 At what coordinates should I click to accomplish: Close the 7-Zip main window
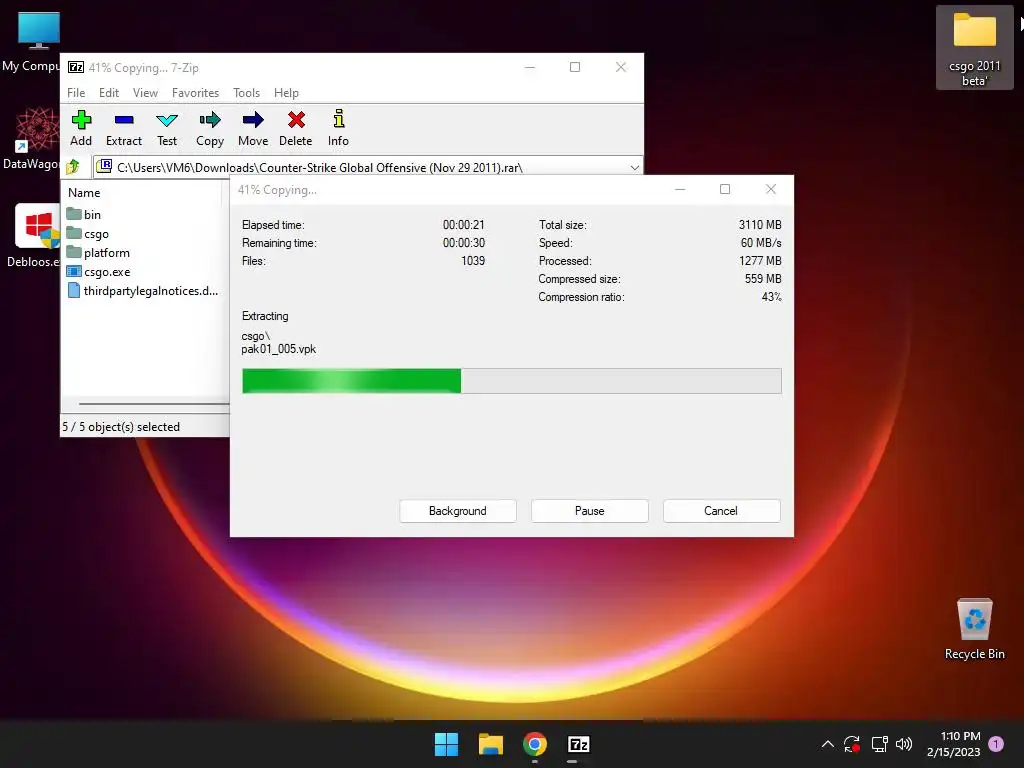(621, 67)
